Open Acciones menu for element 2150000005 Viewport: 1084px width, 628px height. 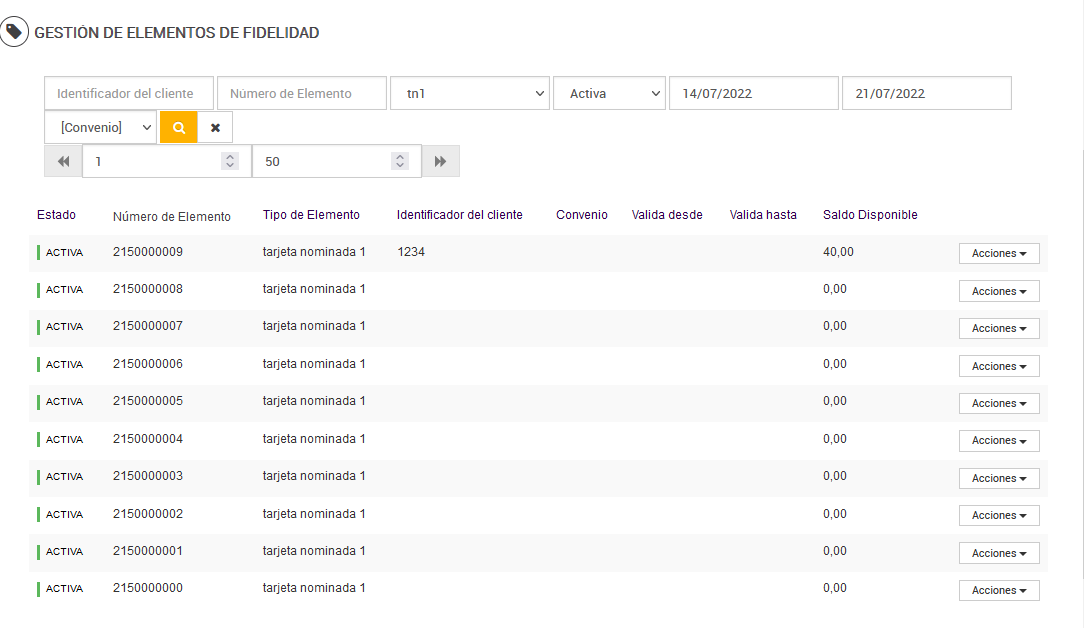click(999, 403)
